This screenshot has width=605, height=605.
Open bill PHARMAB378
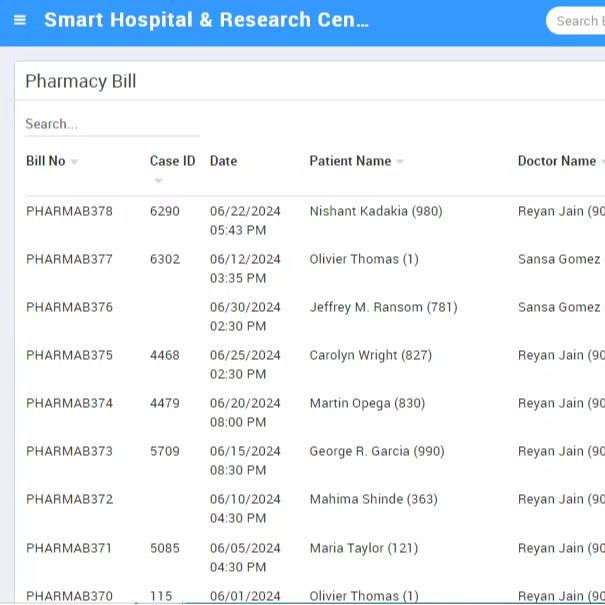[x=69, y=211]
